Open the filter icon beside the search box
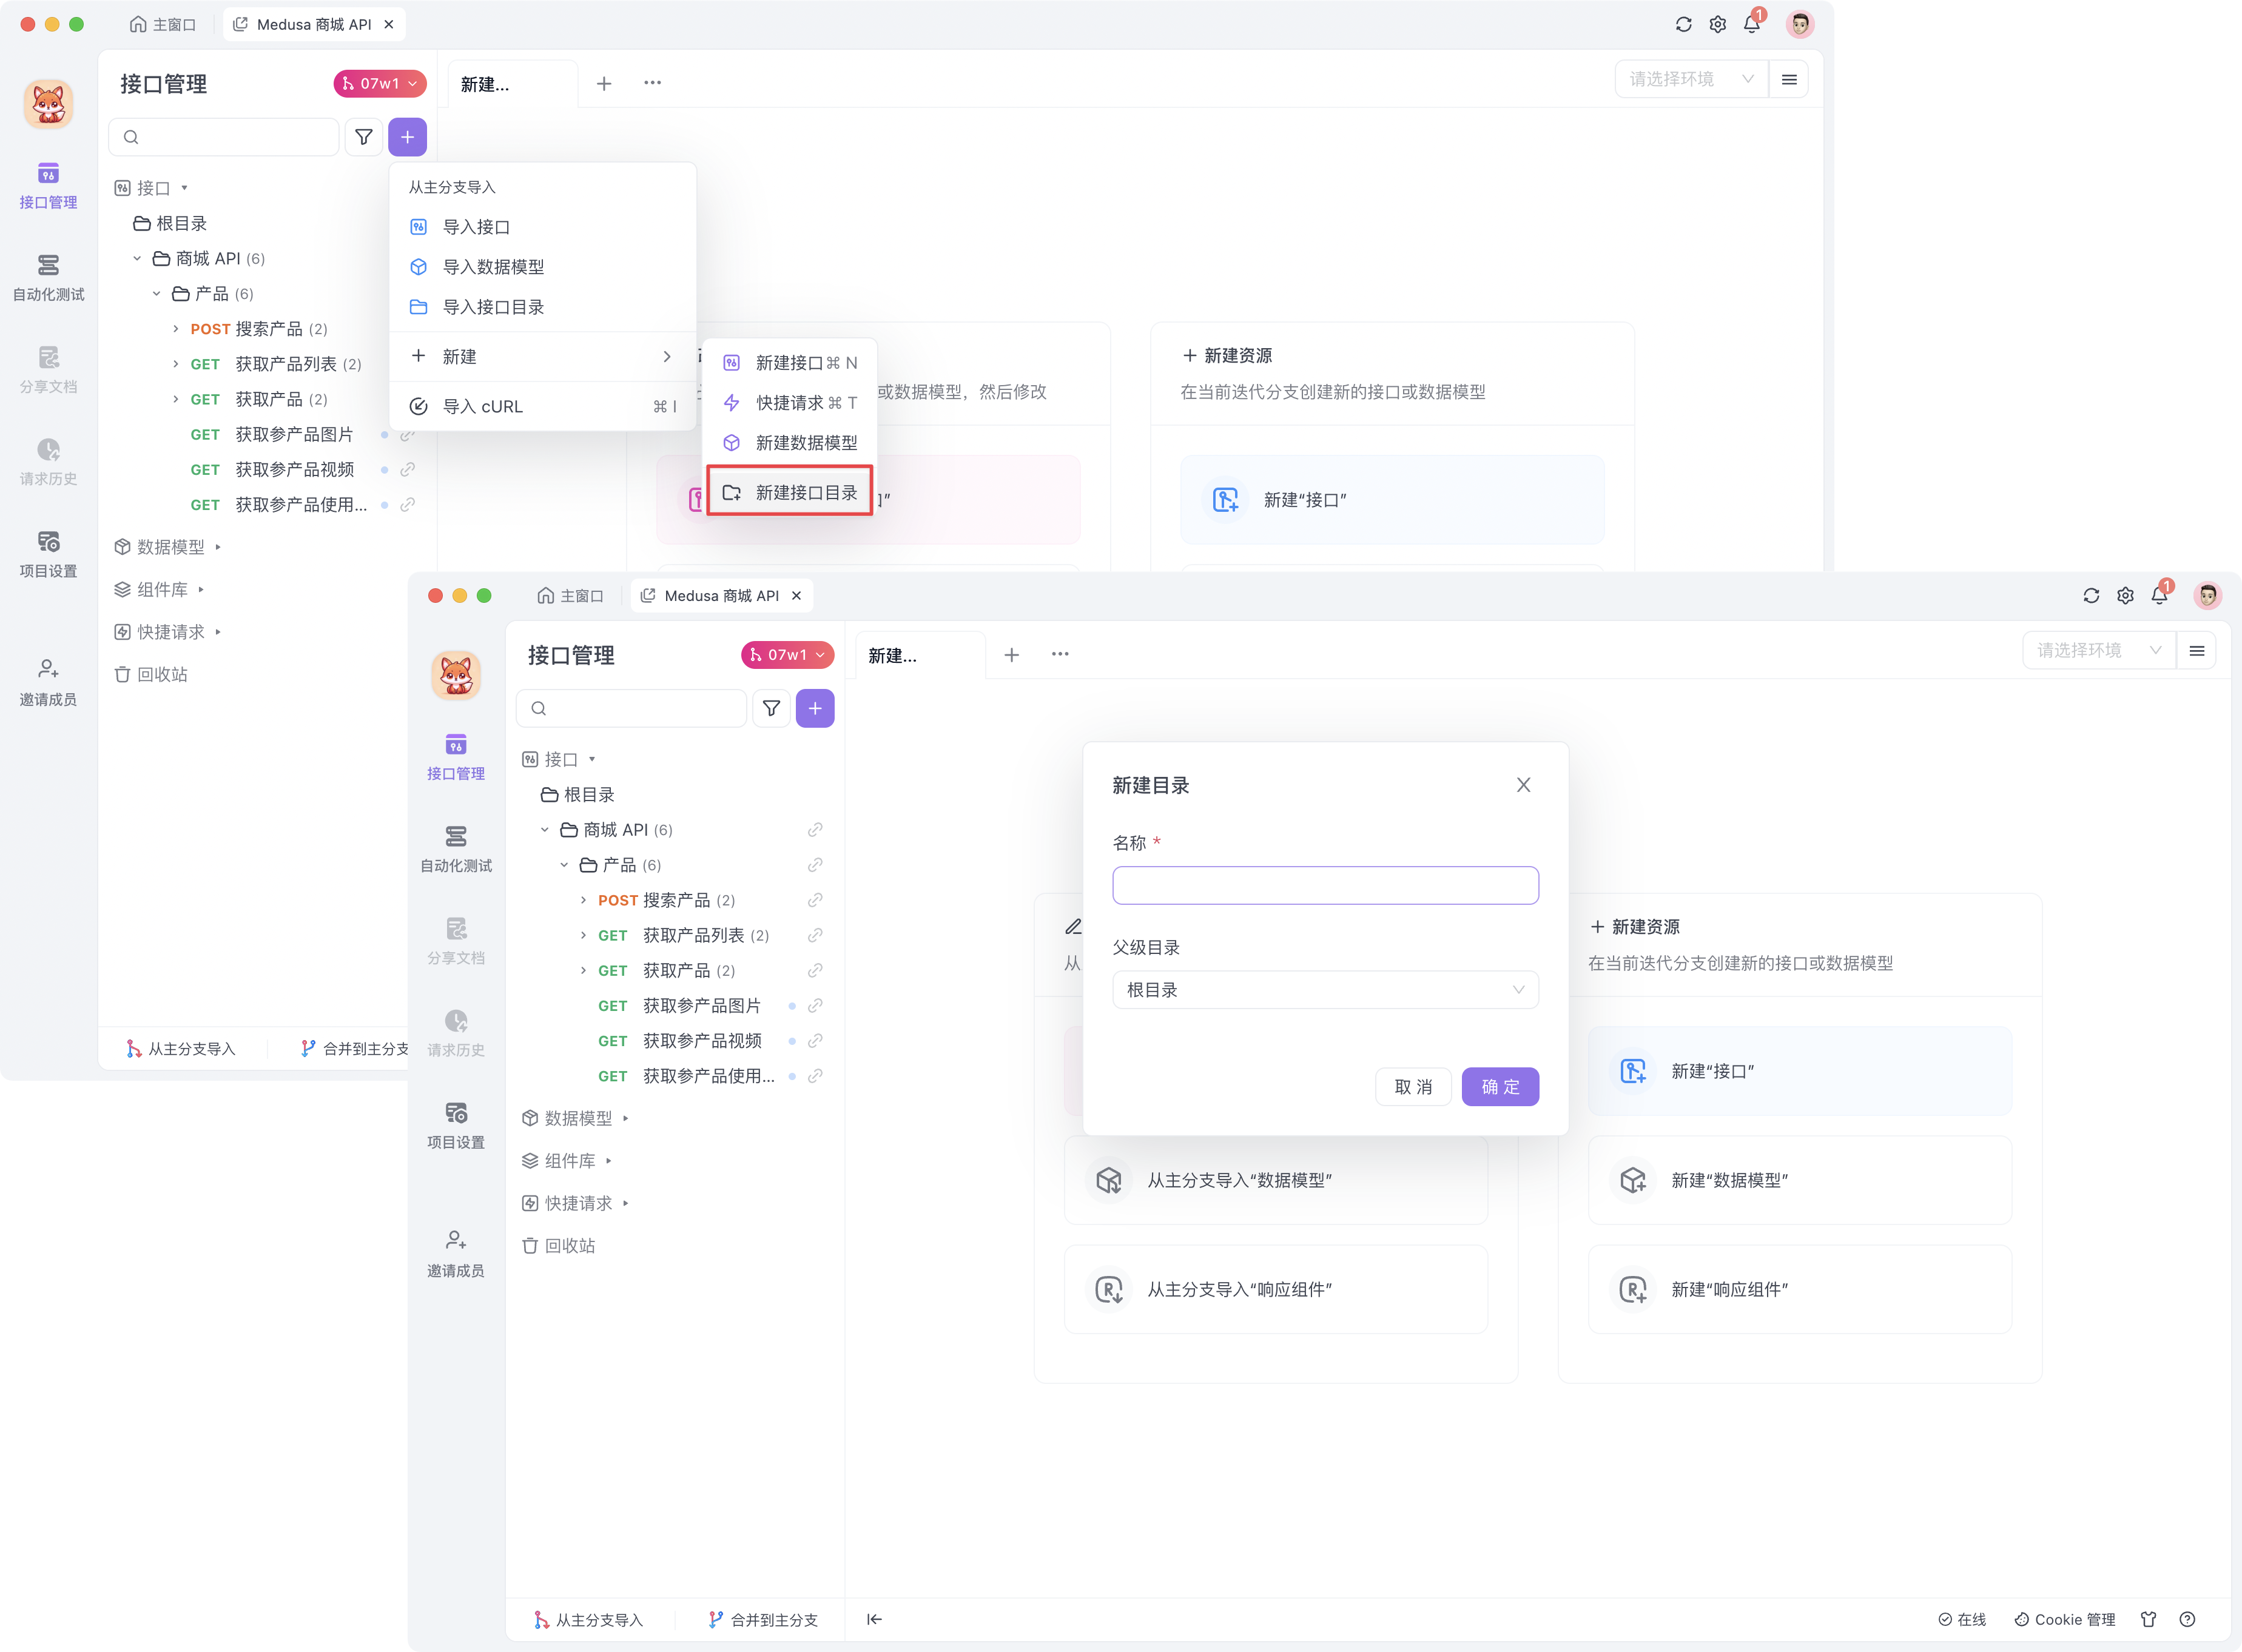 click(771, 708)
